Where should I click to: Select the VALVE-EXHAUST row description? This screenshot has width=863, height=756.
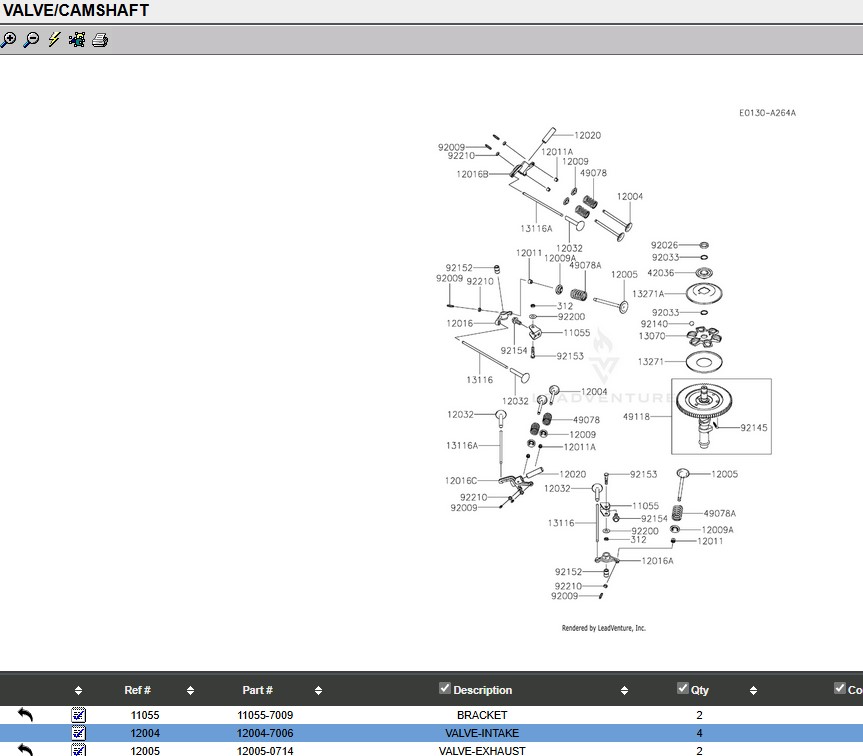[482, 750]
